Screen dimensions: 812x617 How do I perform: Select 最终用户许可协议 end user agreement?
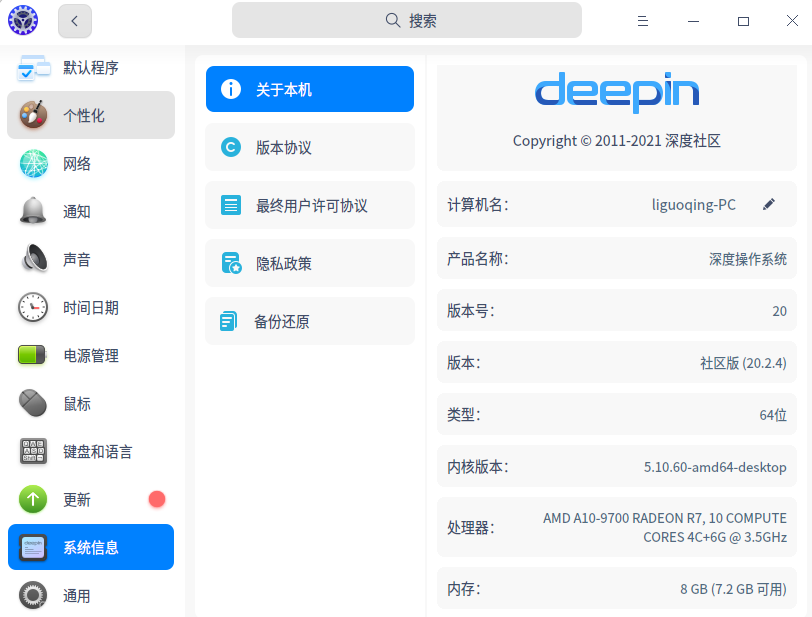[309, 205]
